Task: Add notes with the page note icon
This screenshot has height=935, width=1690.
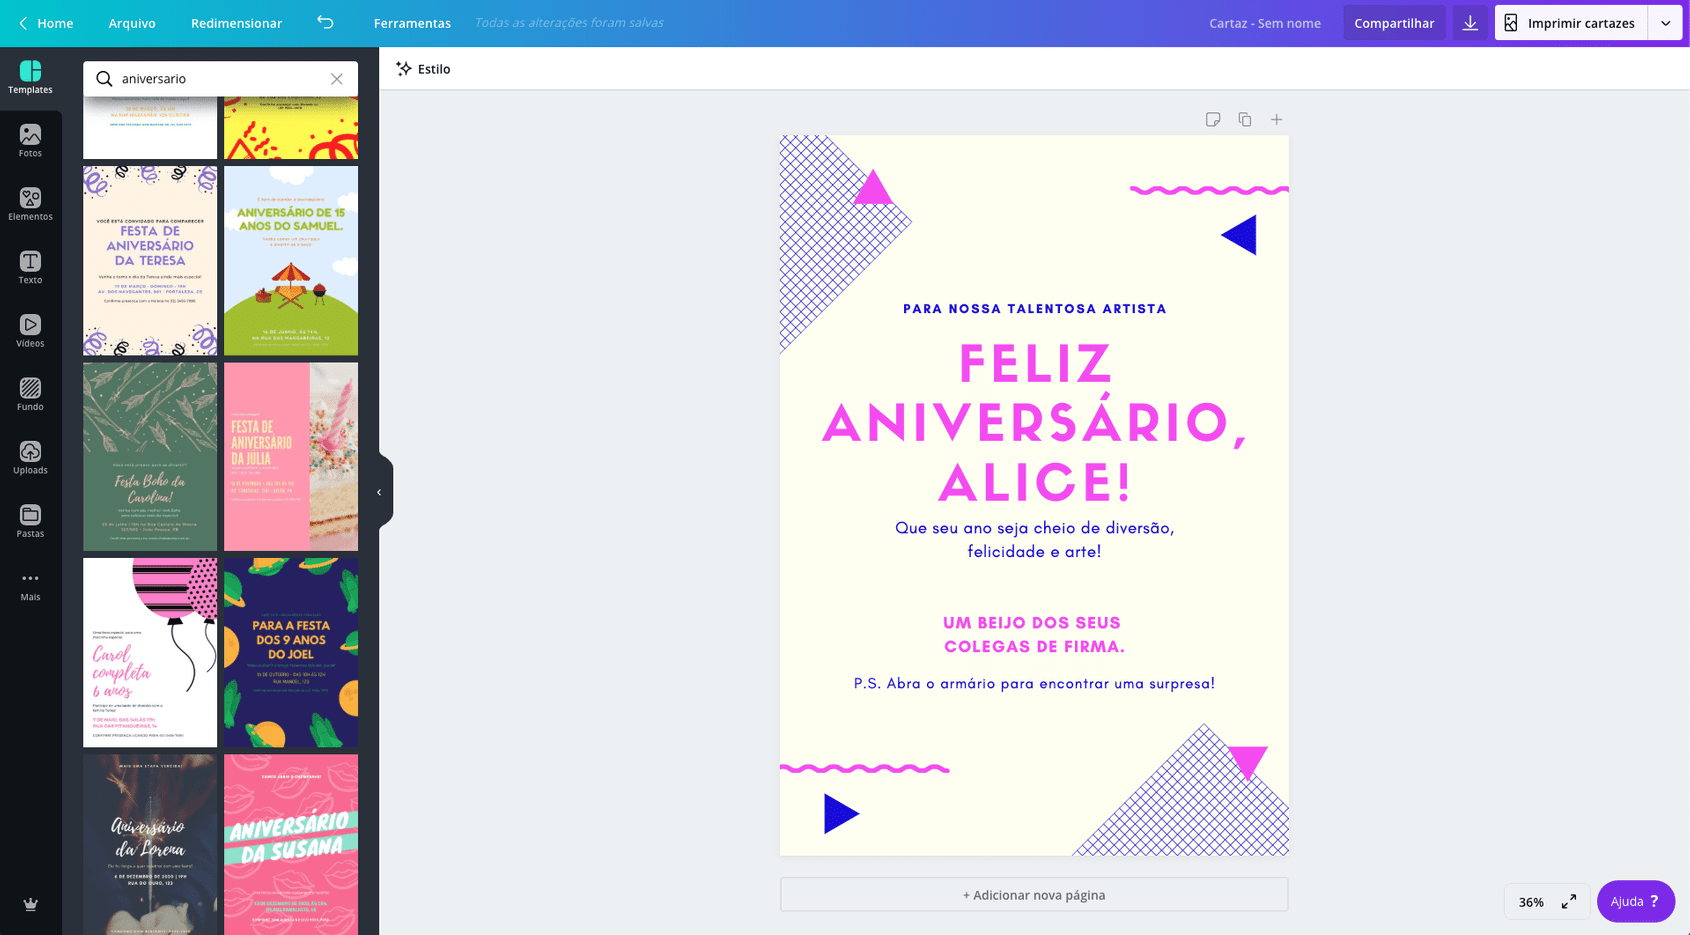Action: point(1213,120)
